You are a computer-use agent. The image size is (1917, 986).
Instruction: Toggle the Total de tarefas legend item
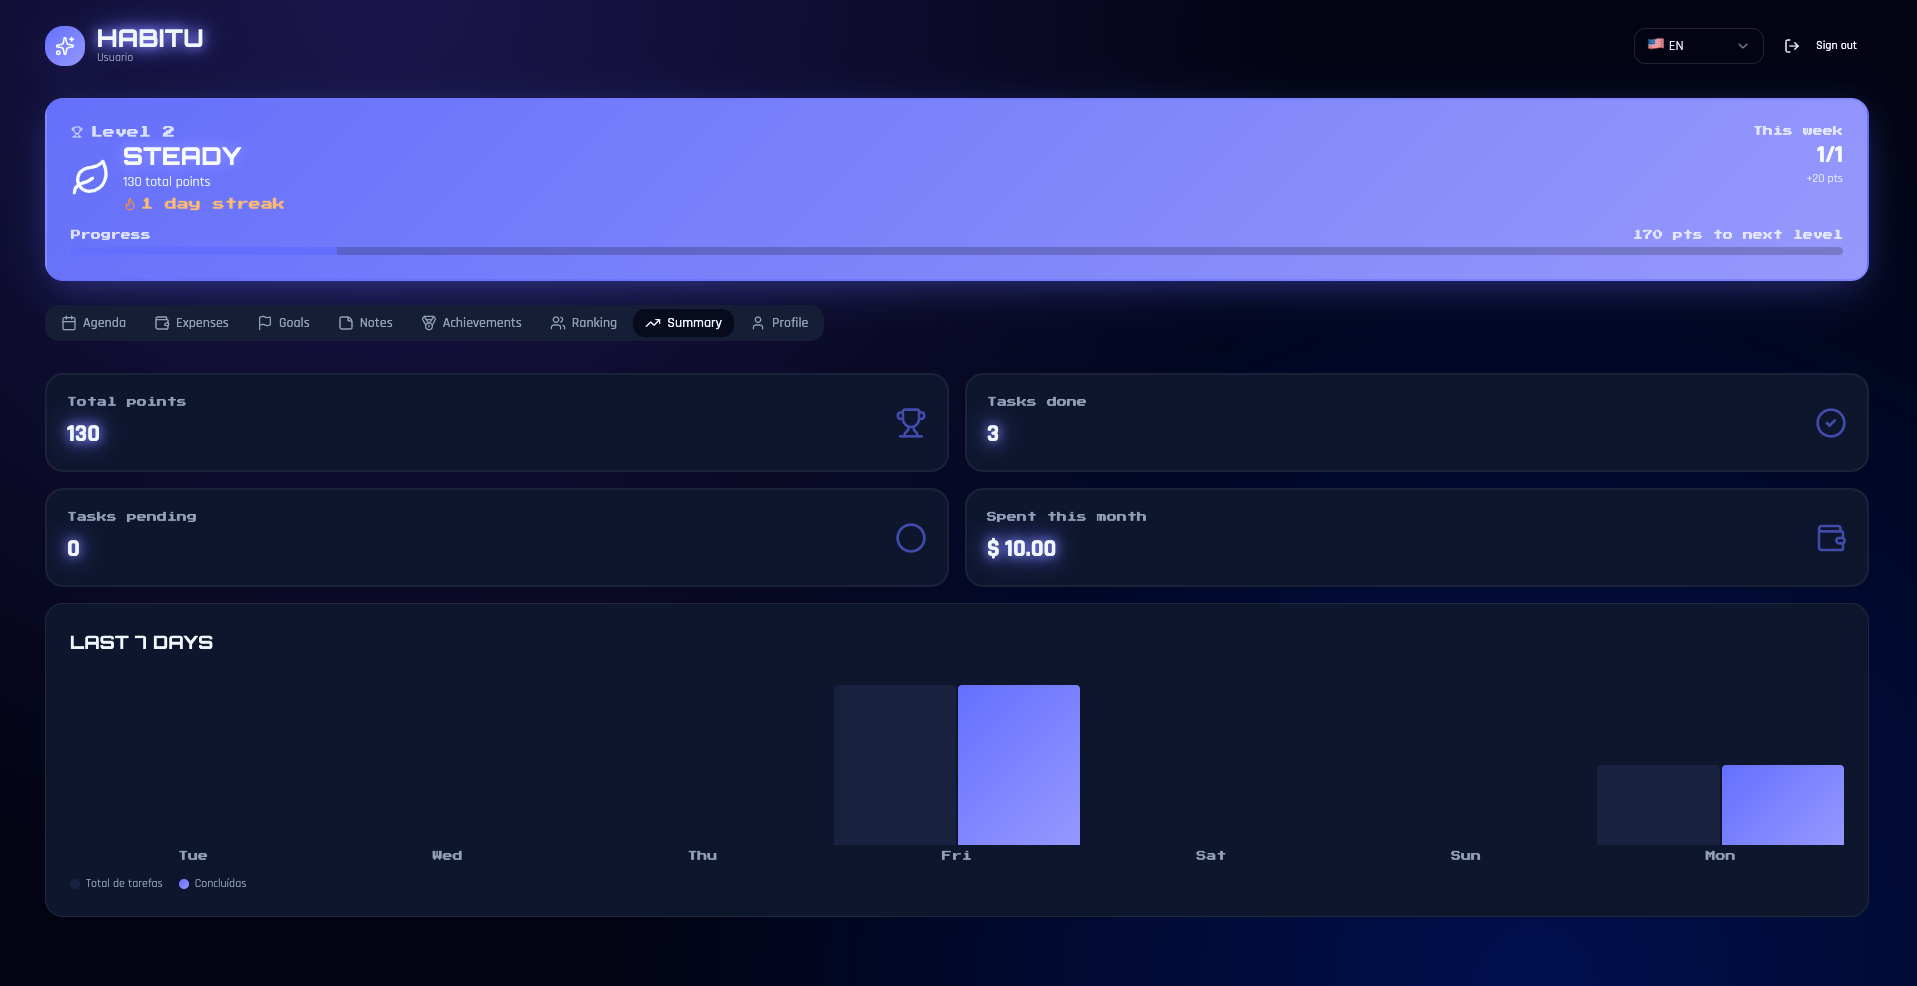click(x=116, y=884)
